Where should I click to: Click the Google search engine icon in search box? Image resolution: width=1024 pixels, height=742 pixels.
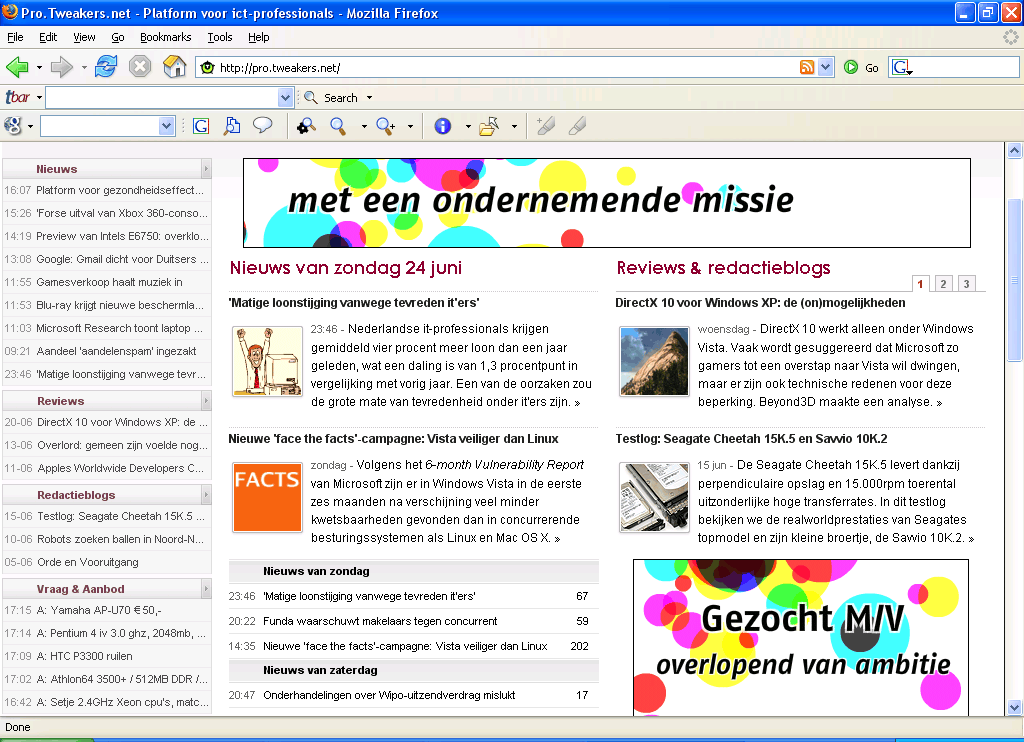pos(902,67)
